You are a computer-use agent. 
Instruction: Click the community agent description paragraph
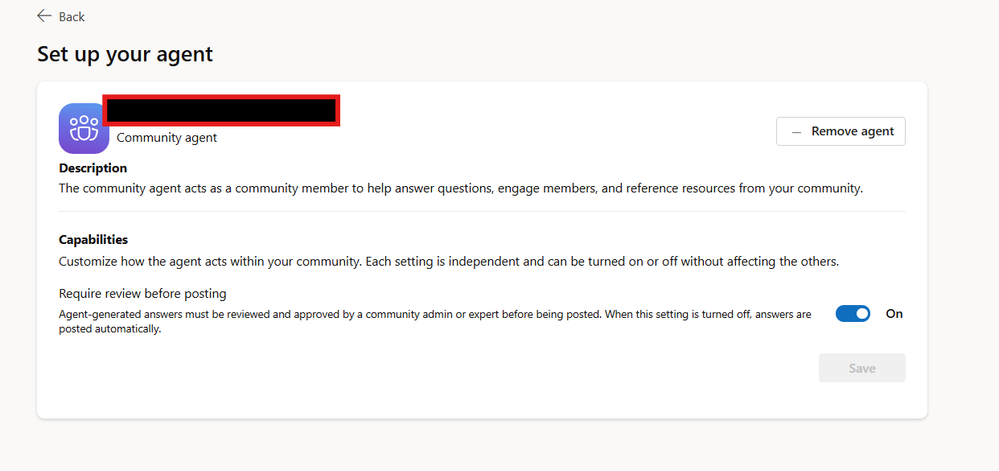coord(460,188)
